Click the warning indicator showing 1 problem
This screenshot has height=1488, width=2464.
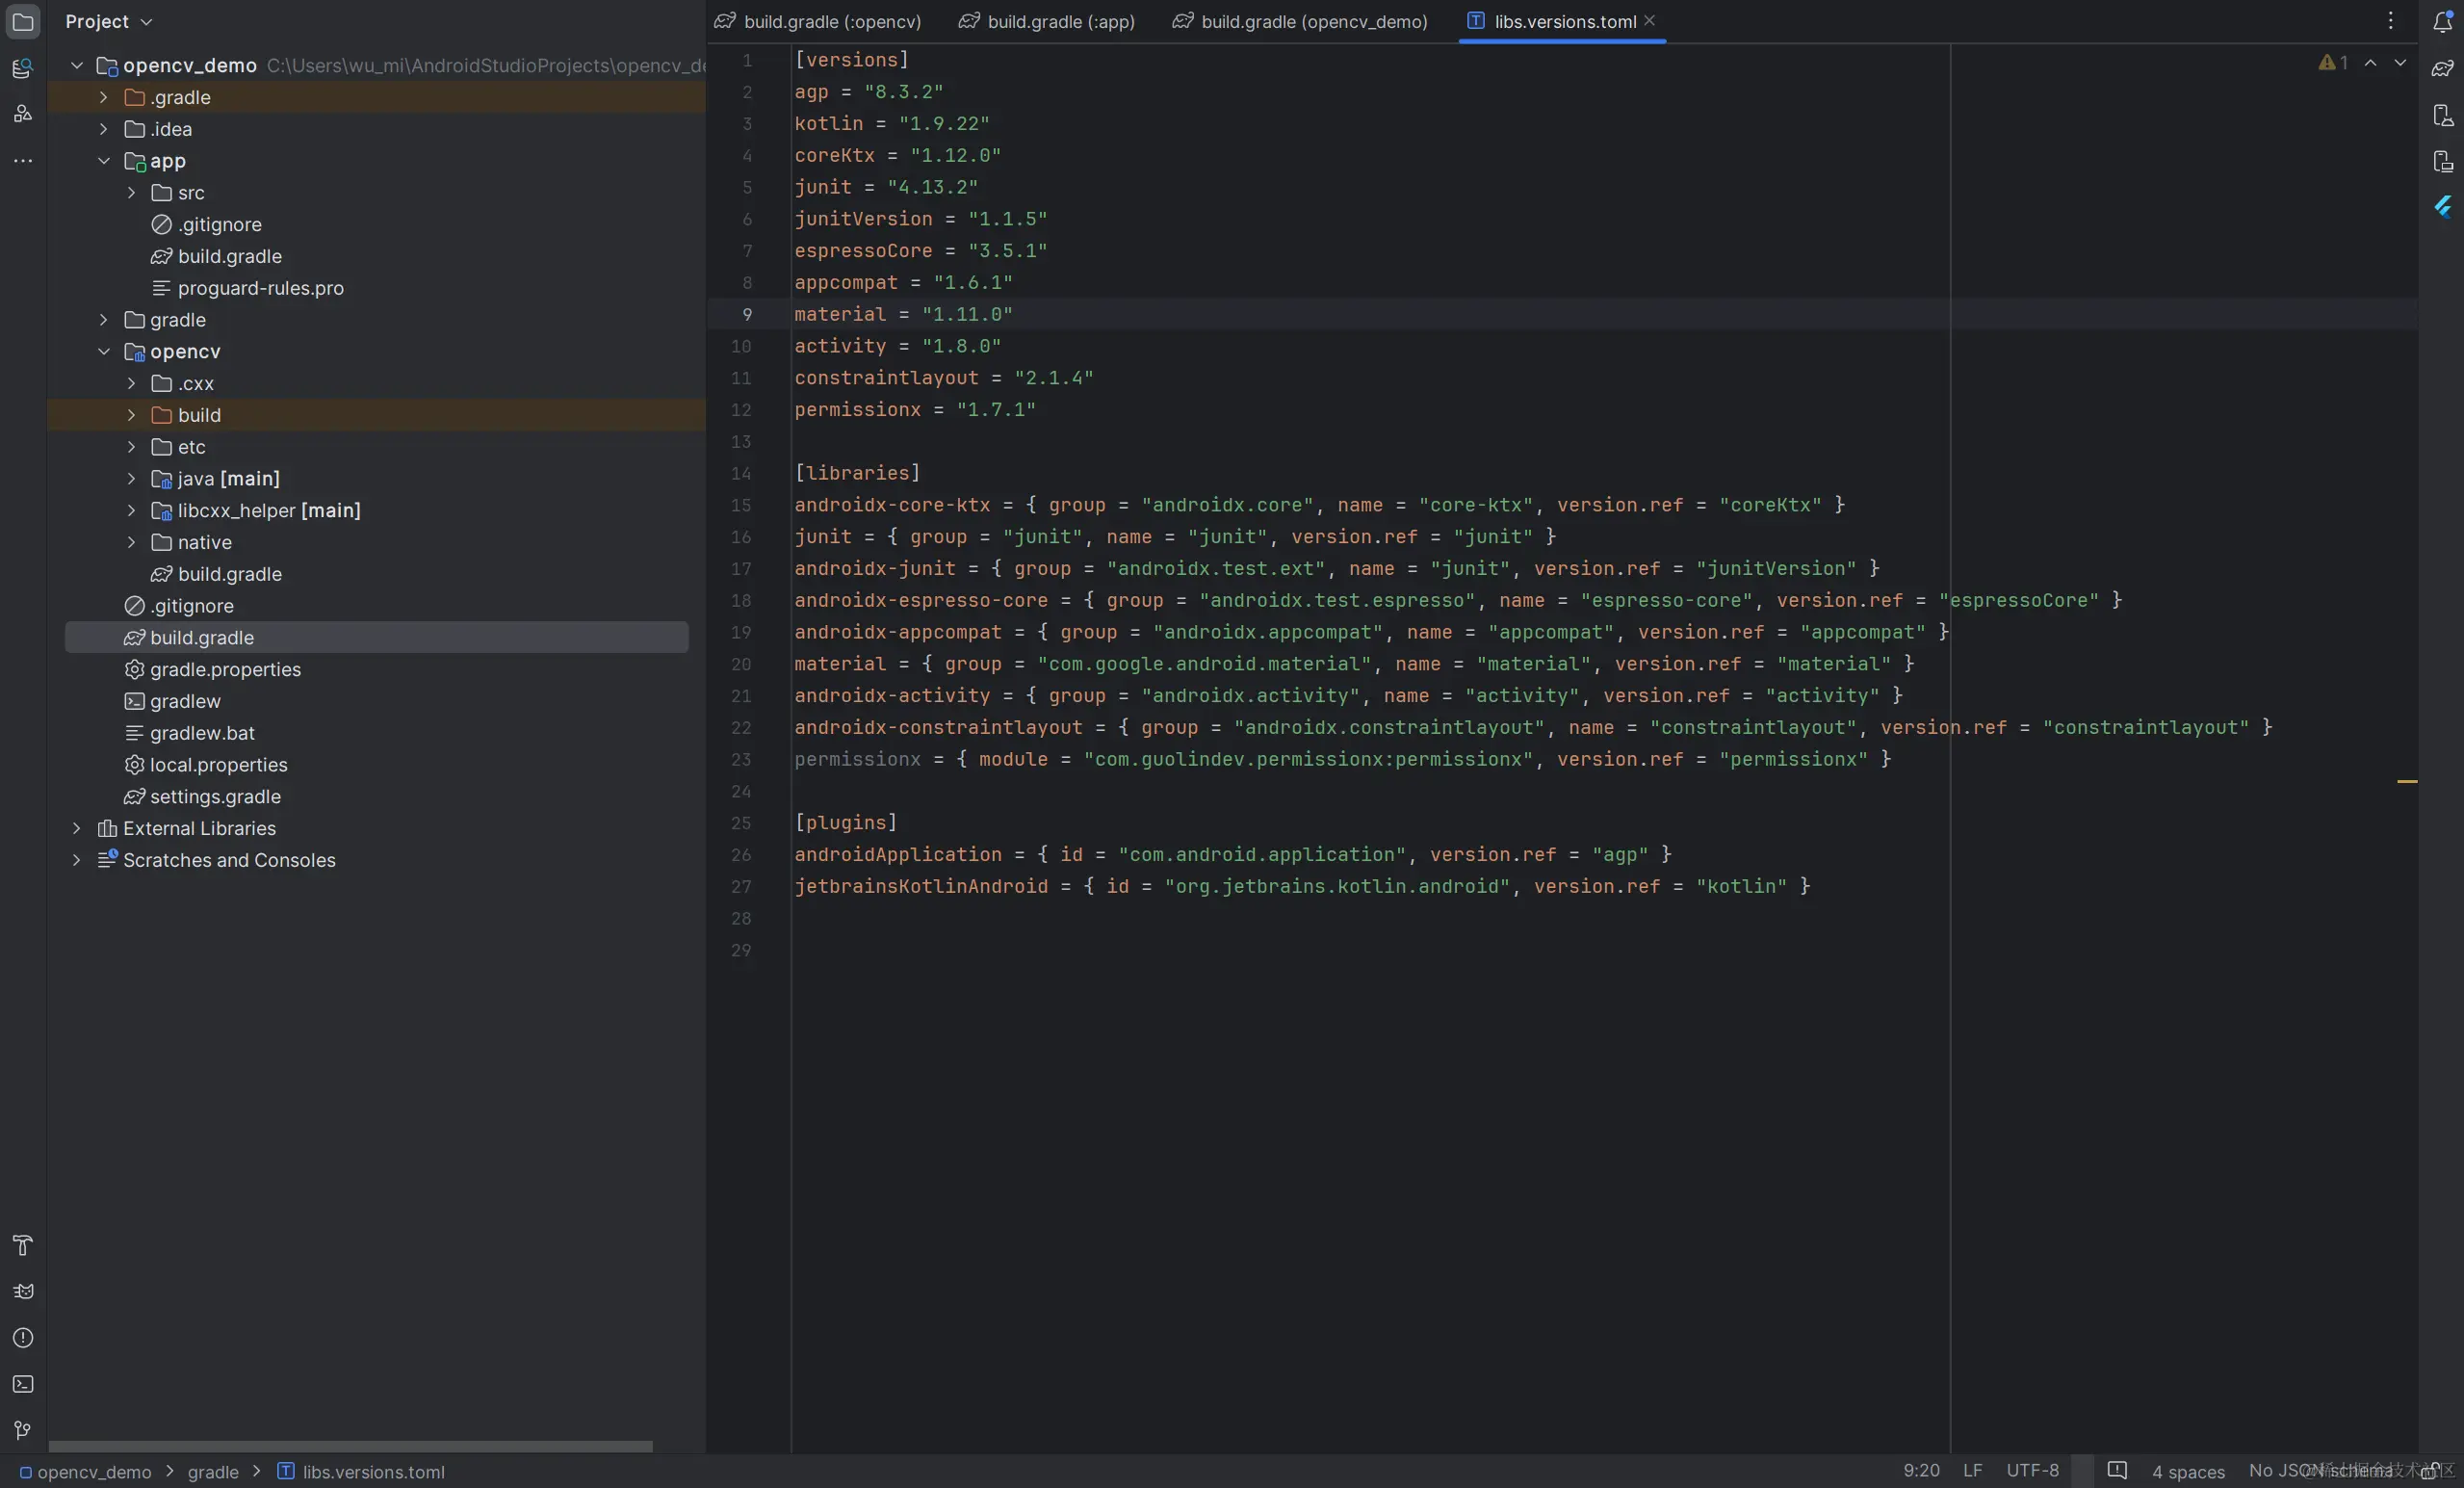[x=2333, y=62]
